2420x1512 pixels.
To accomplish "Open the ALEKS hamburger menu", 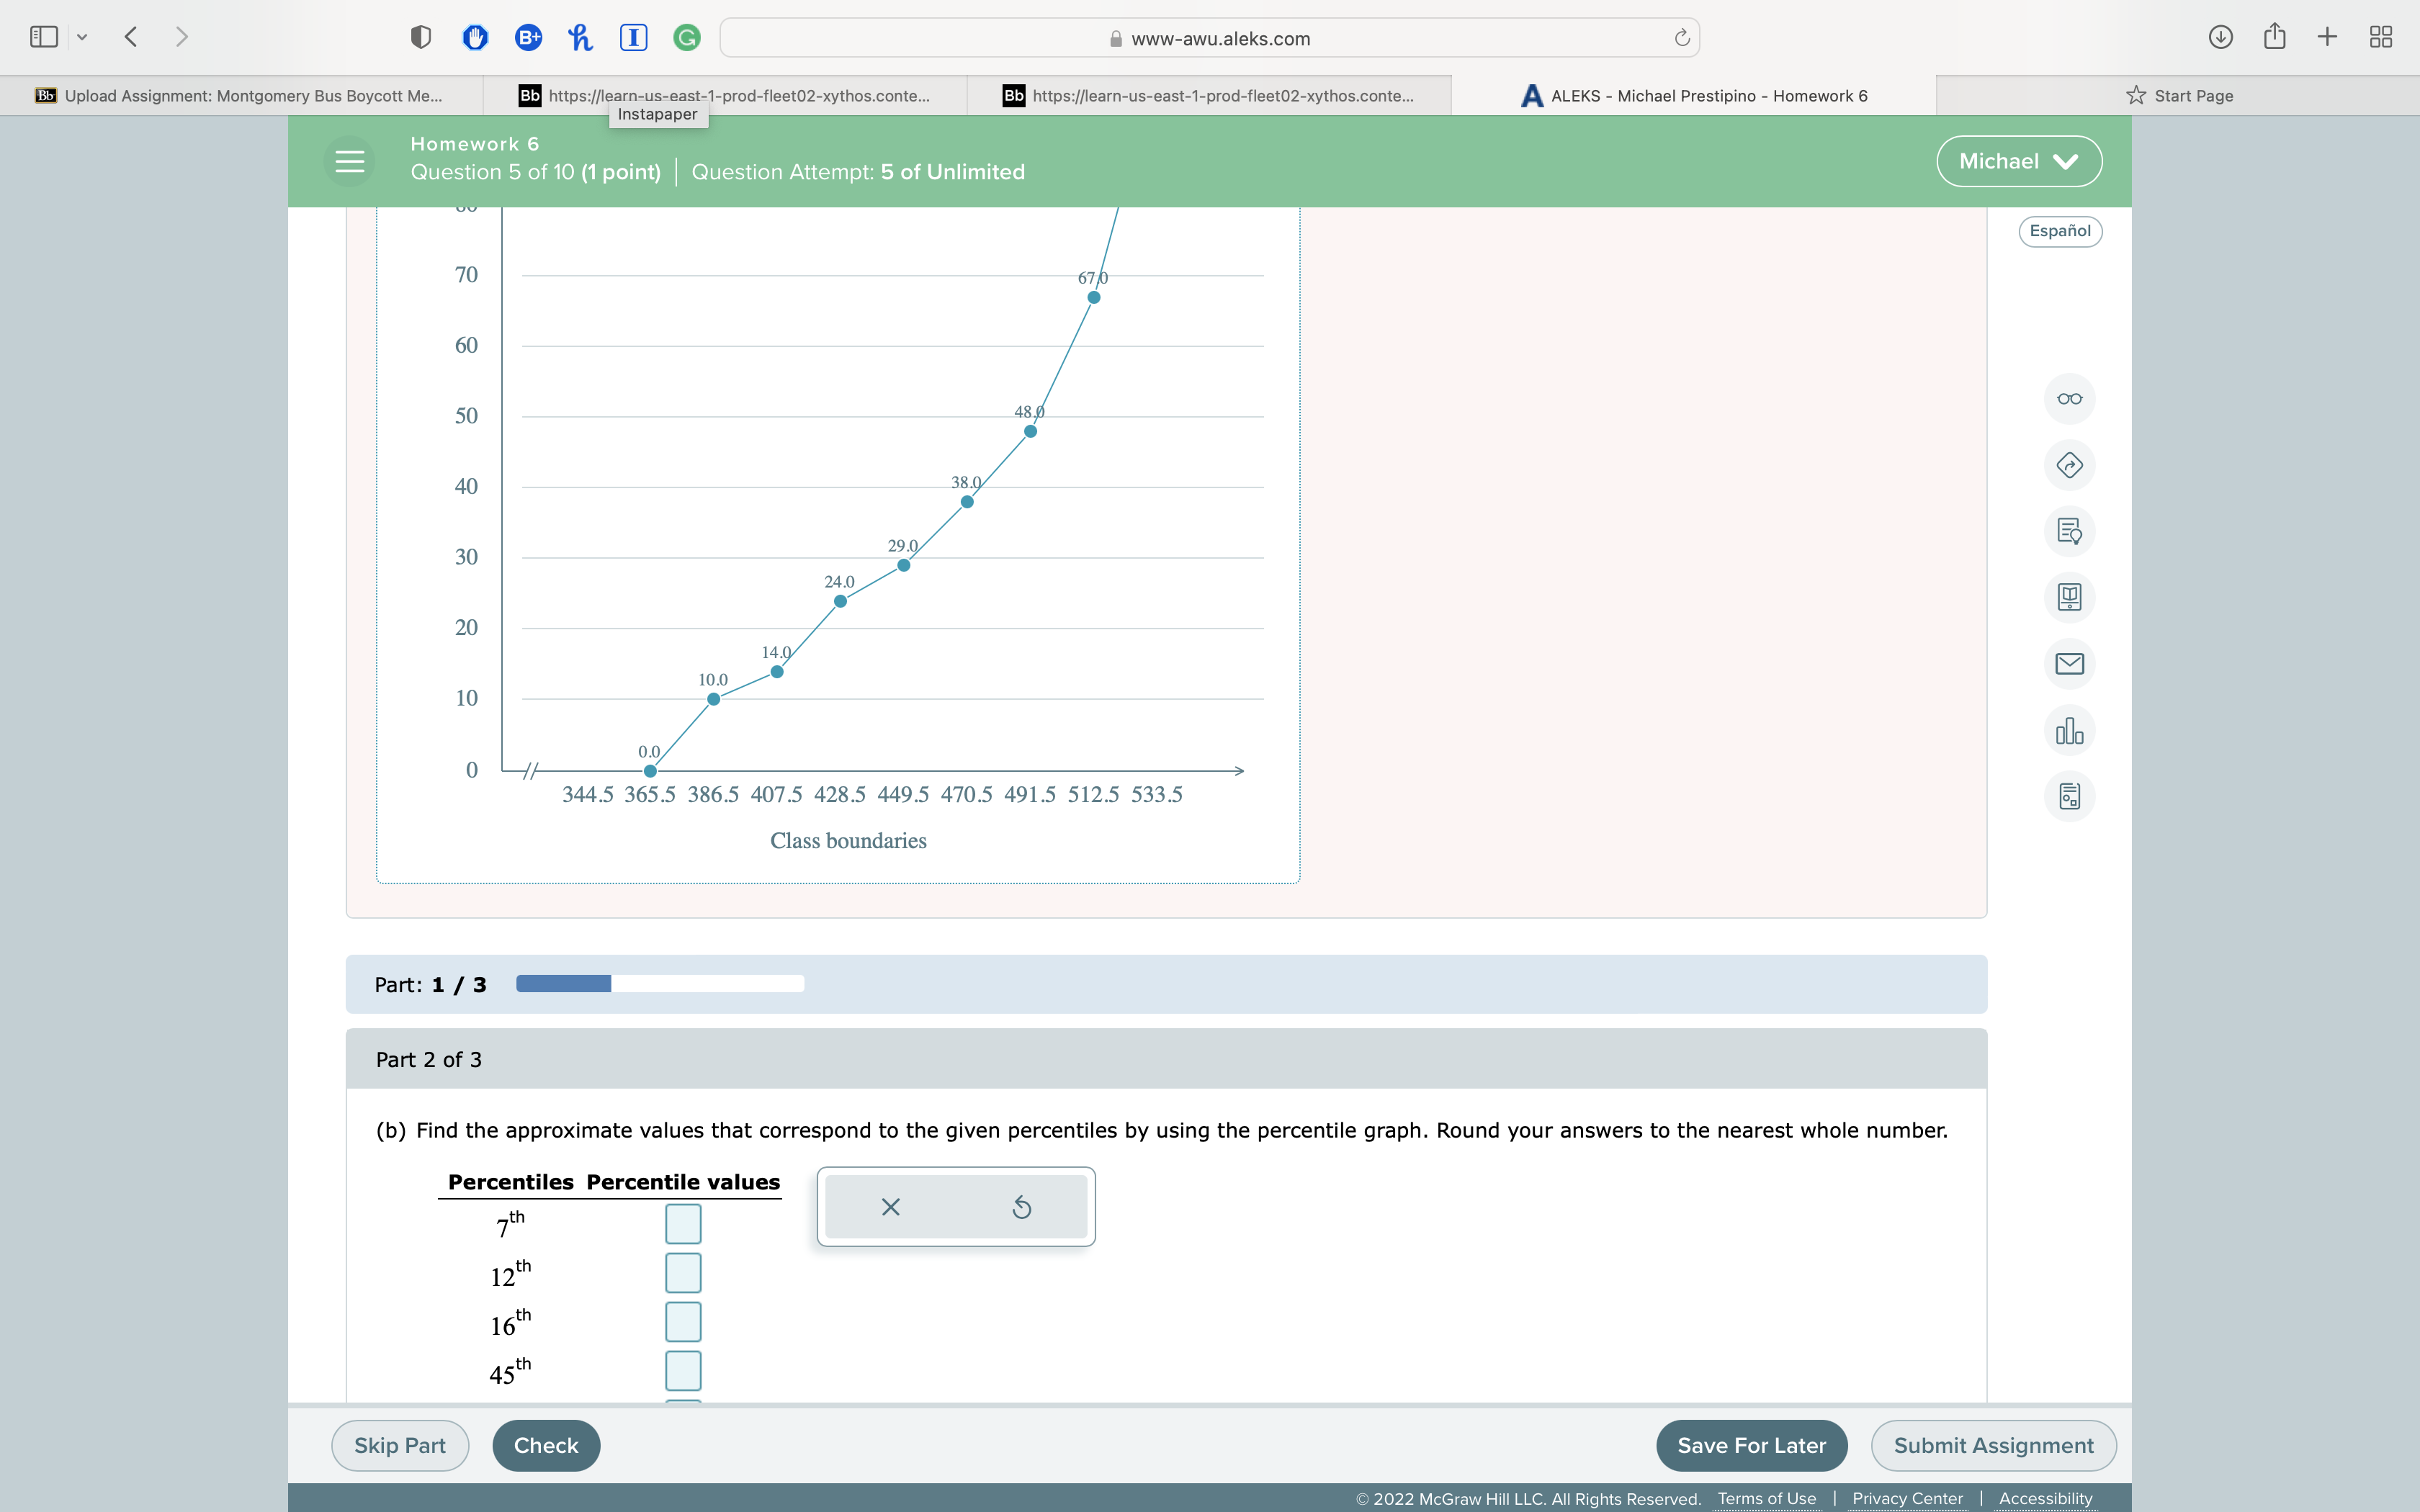I will click(x=349, y=161).
